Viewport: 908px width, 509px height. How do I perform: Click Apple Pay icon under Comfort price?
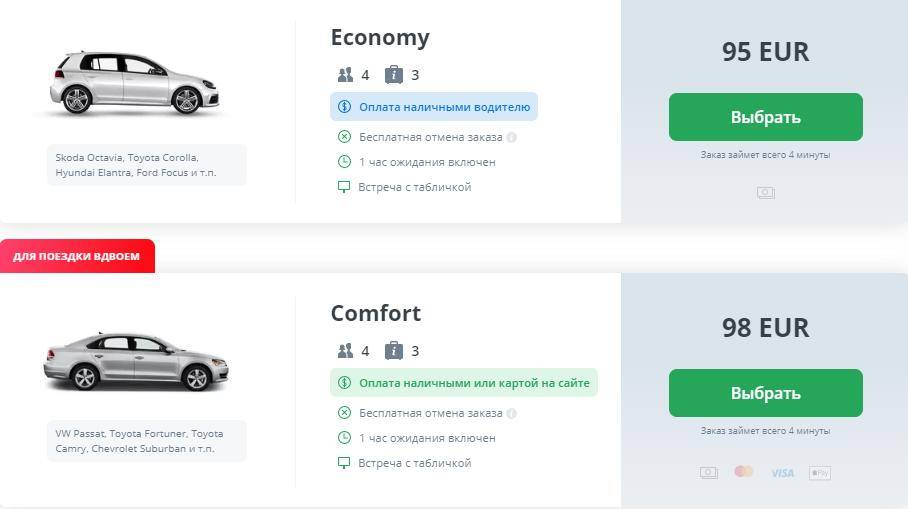coord(820,473)
